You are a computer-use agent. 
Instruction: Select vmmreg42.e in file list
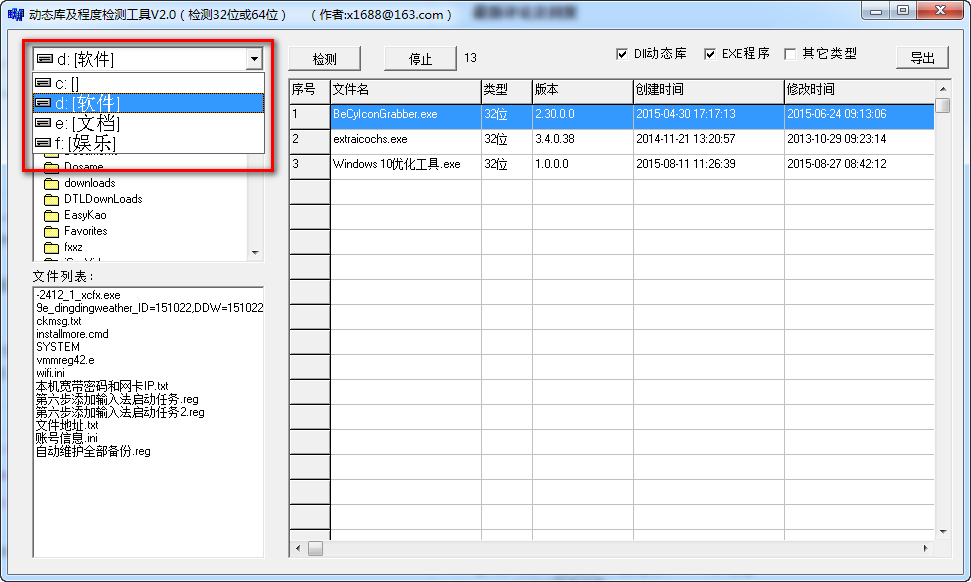[65, 360]
